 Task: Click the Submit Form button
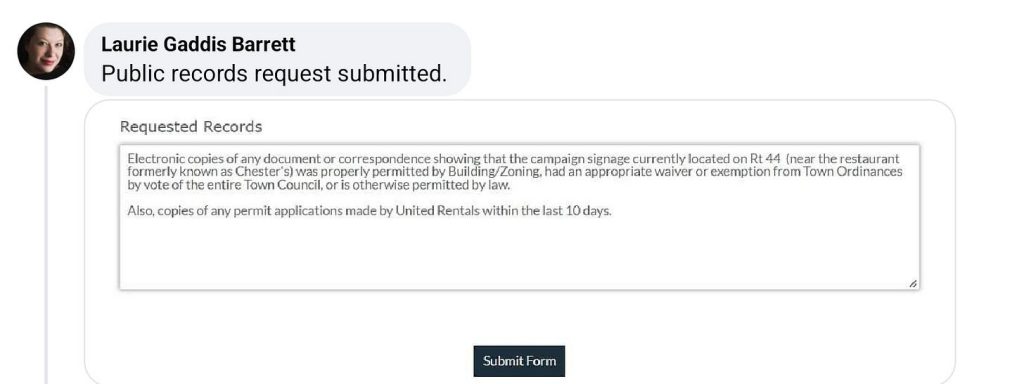(x=519, y=361)
